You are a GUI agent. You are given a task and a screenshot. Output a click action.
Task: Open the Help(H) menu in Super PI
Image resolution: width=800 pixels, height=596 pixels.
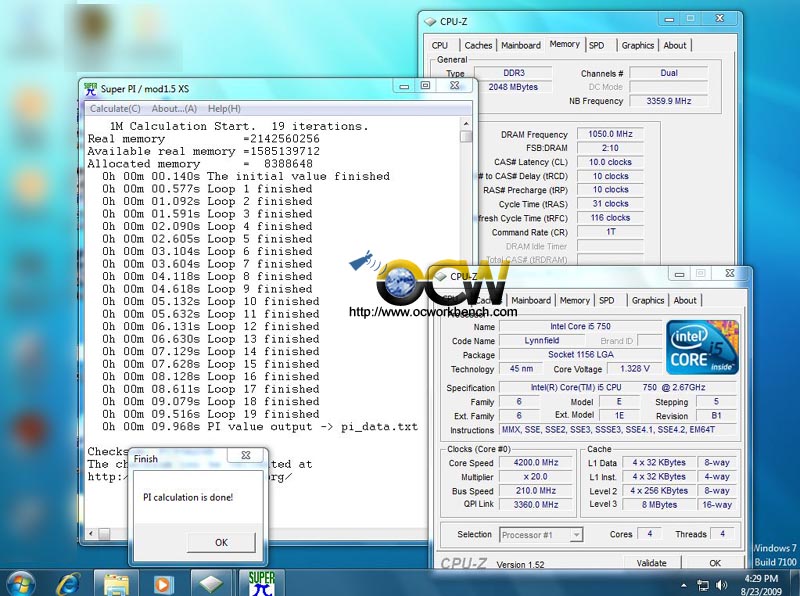point(224,109)
